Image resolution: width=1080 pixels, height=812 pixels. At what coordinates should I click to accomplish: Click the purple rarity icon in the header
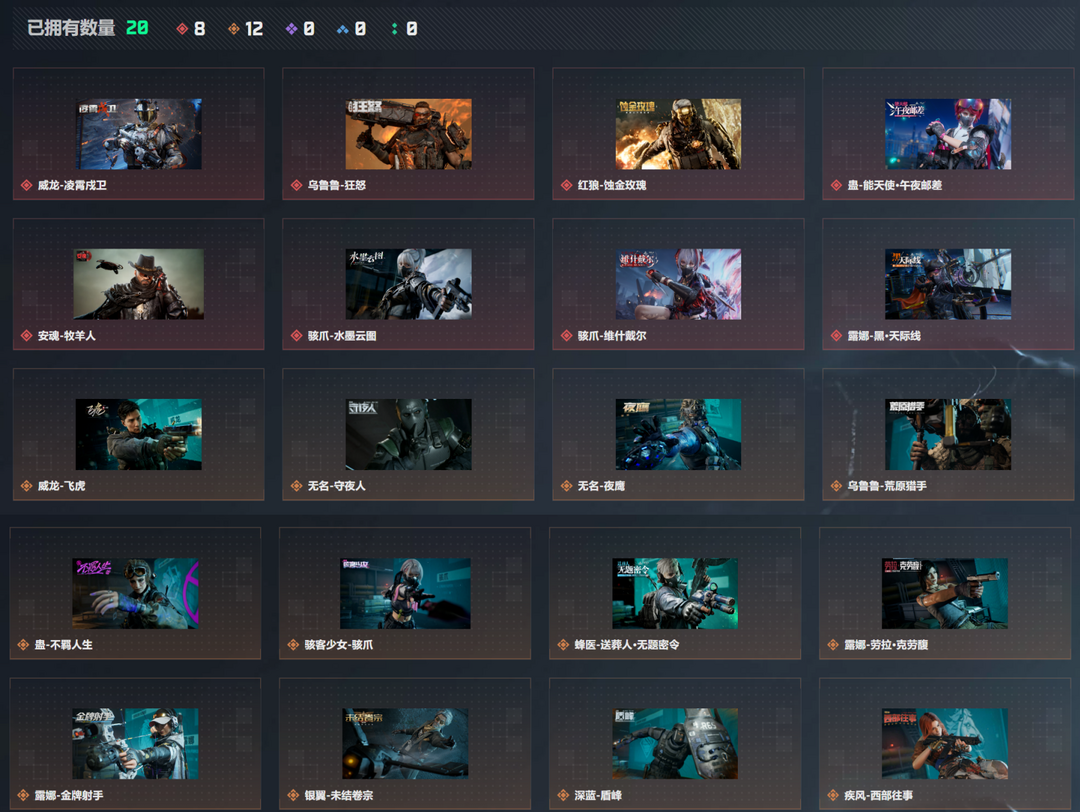(x=291, y=29)
